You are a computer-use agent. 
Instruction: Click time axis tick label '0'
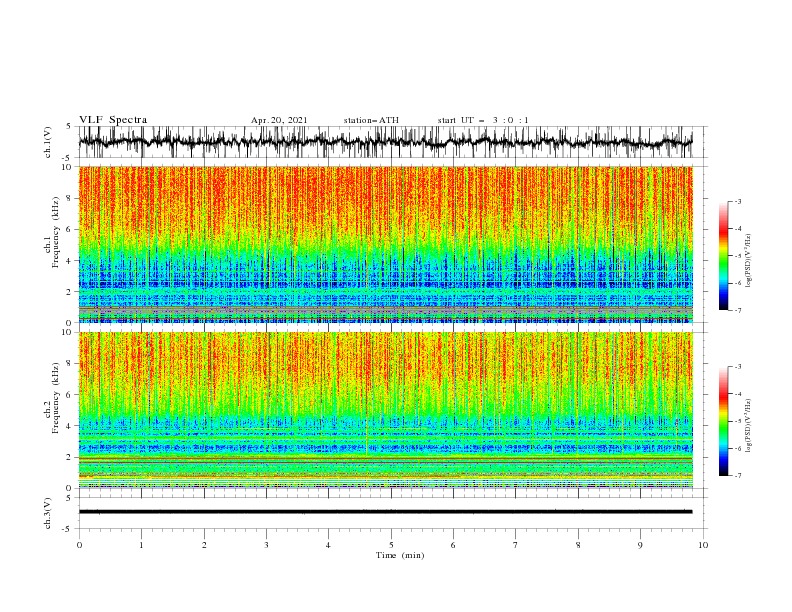[79, 545]
